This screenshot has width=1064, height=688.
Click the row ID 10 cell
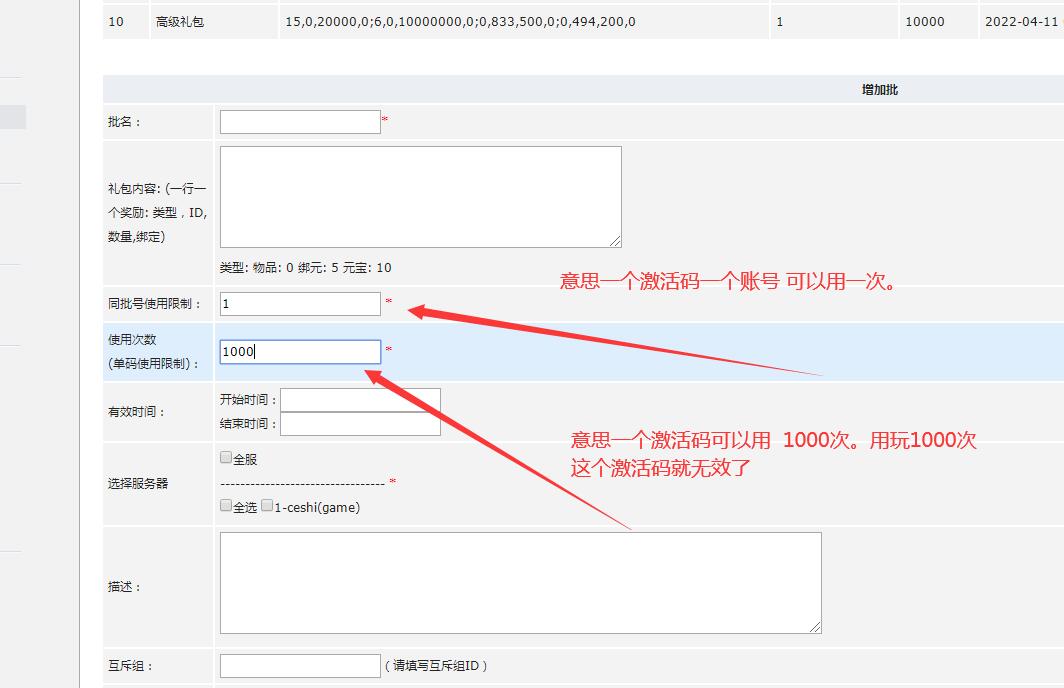click(x=116, y=21)
